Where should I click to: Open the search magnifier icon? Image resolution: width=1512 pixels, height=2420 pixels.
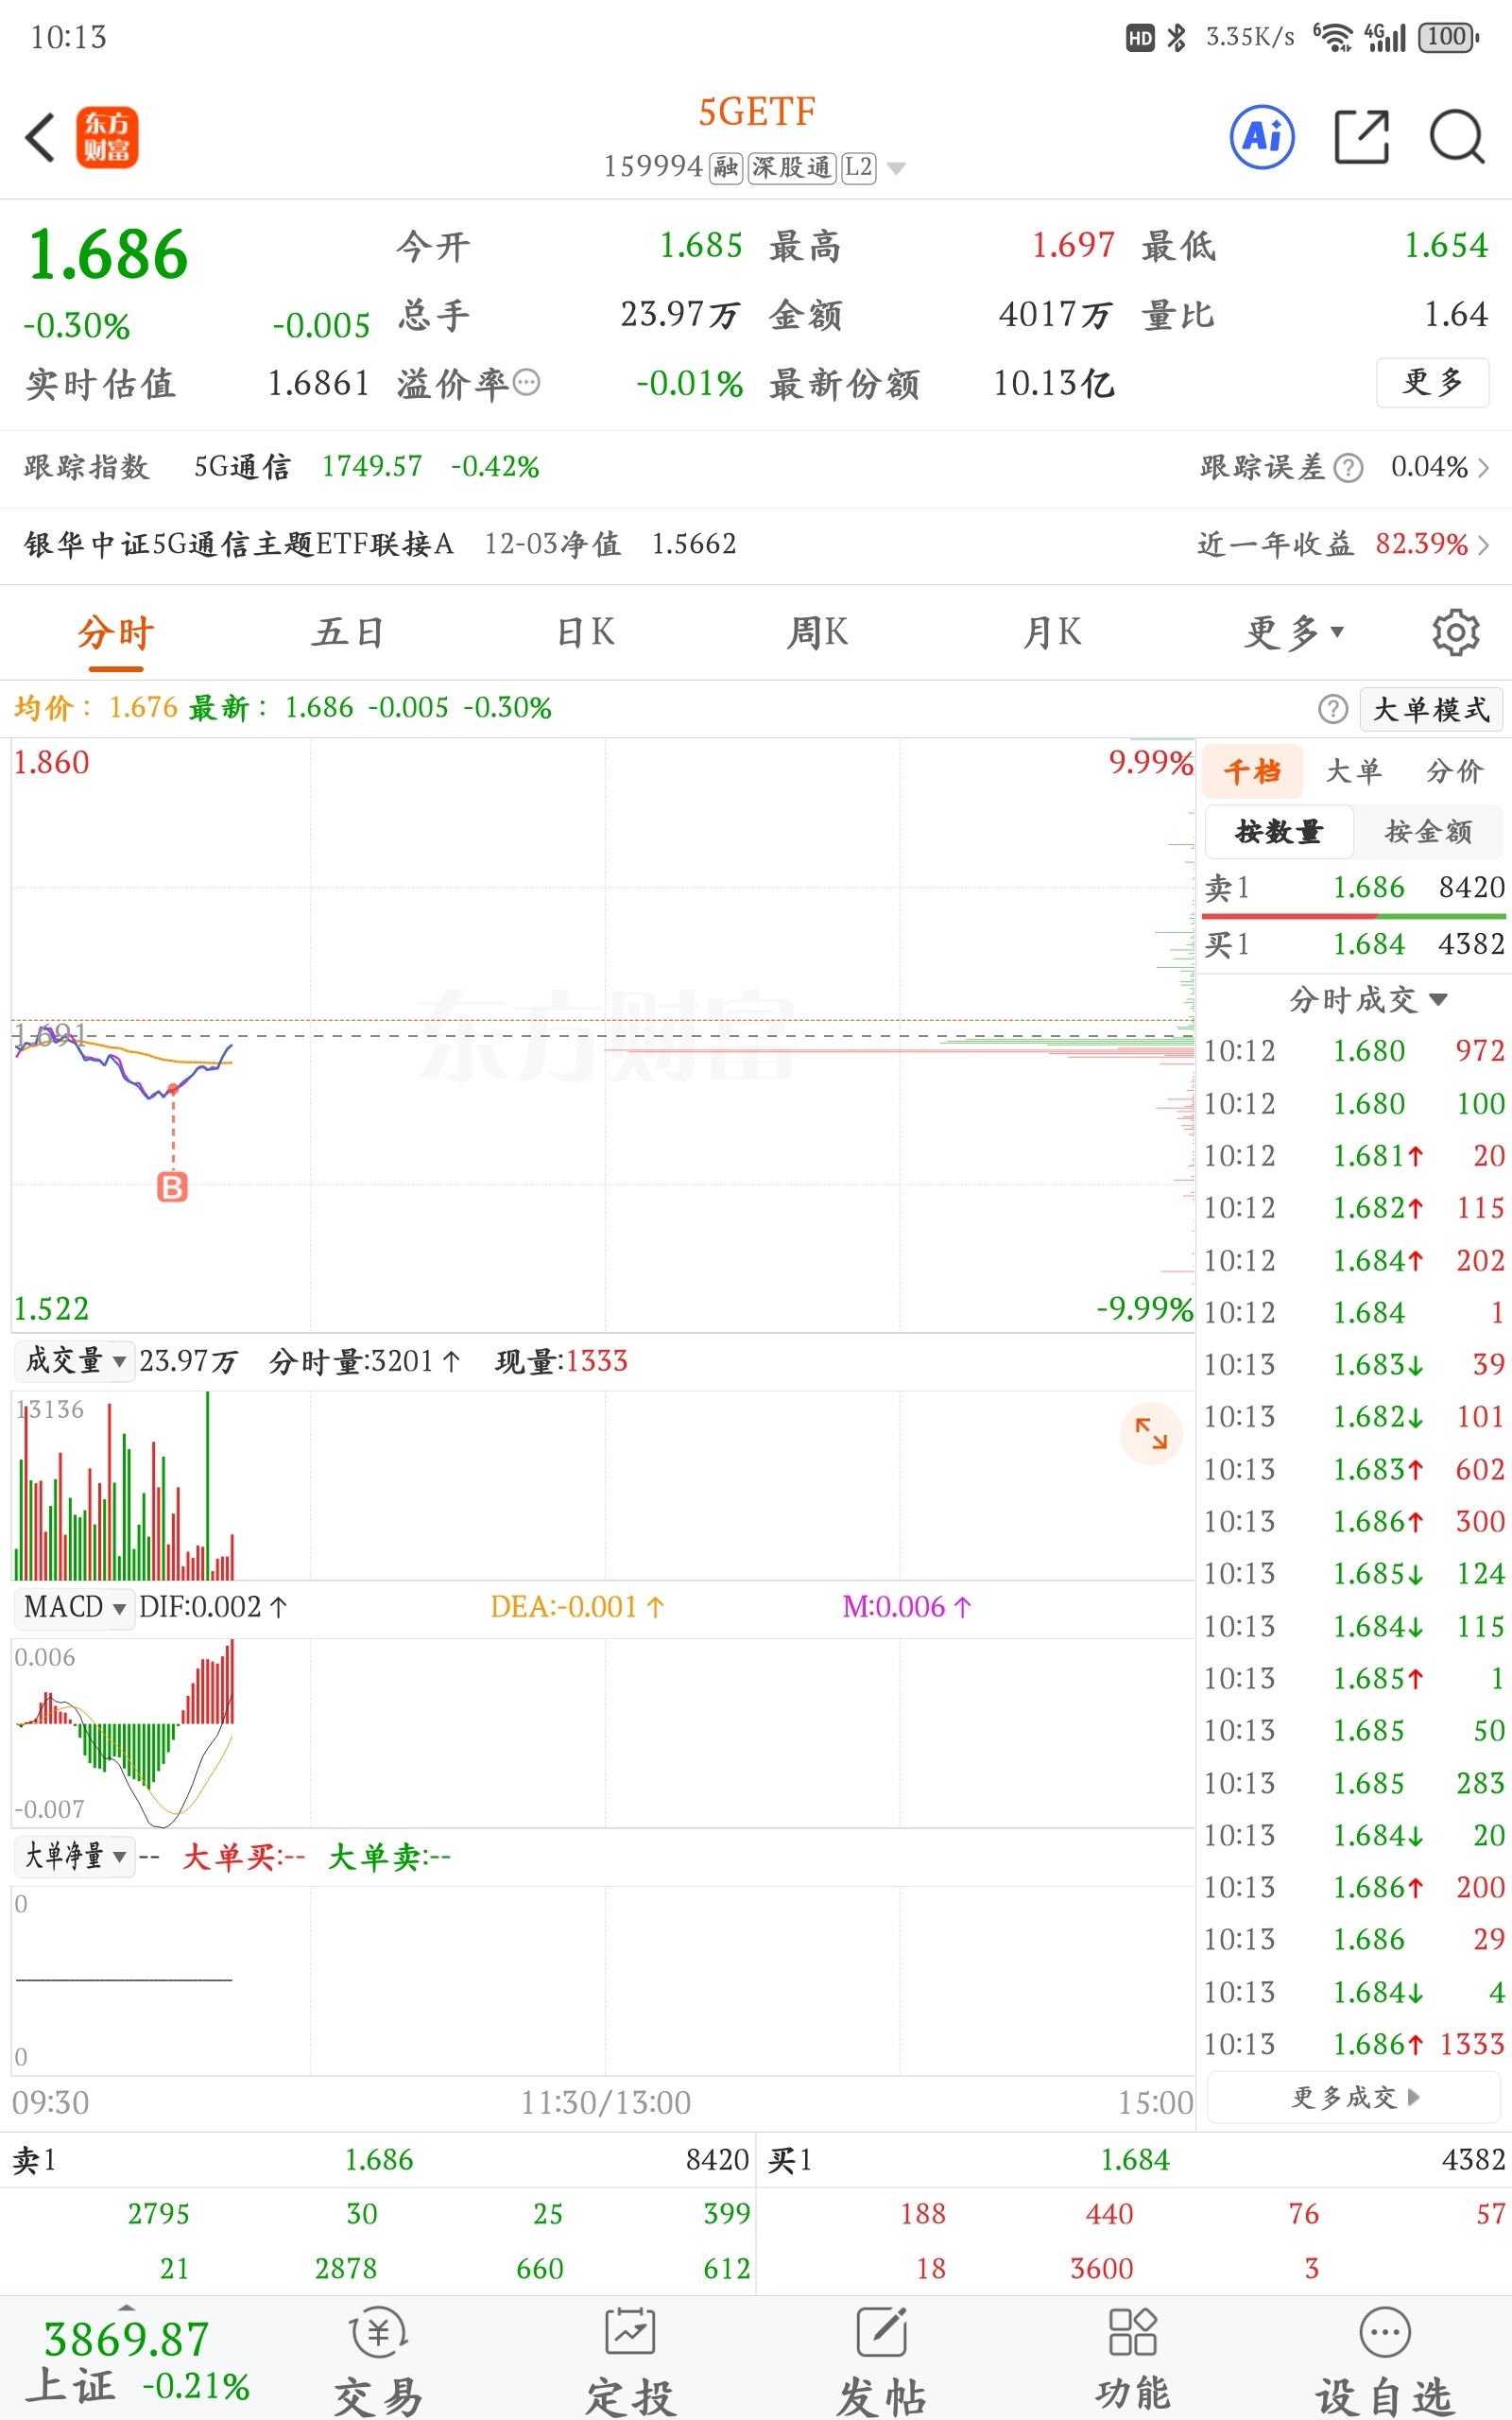click(1457, 136)
